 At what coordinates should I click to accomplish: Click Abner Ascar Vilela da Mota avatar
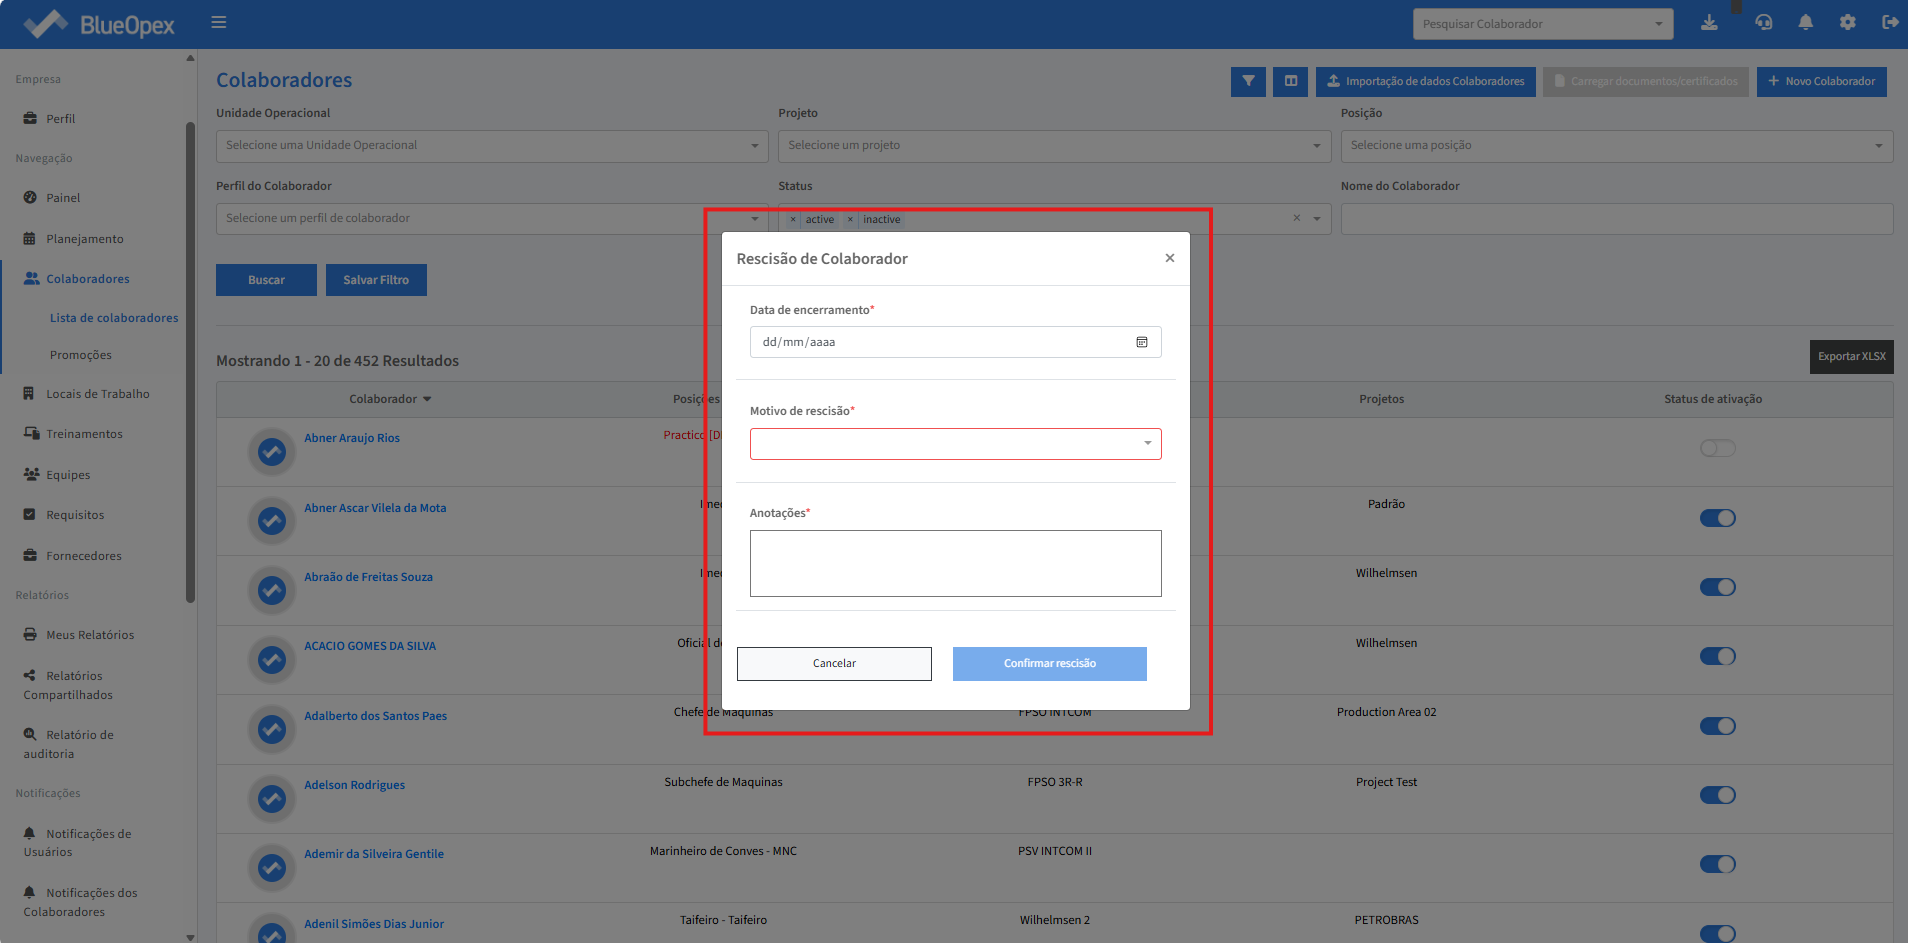272,521
